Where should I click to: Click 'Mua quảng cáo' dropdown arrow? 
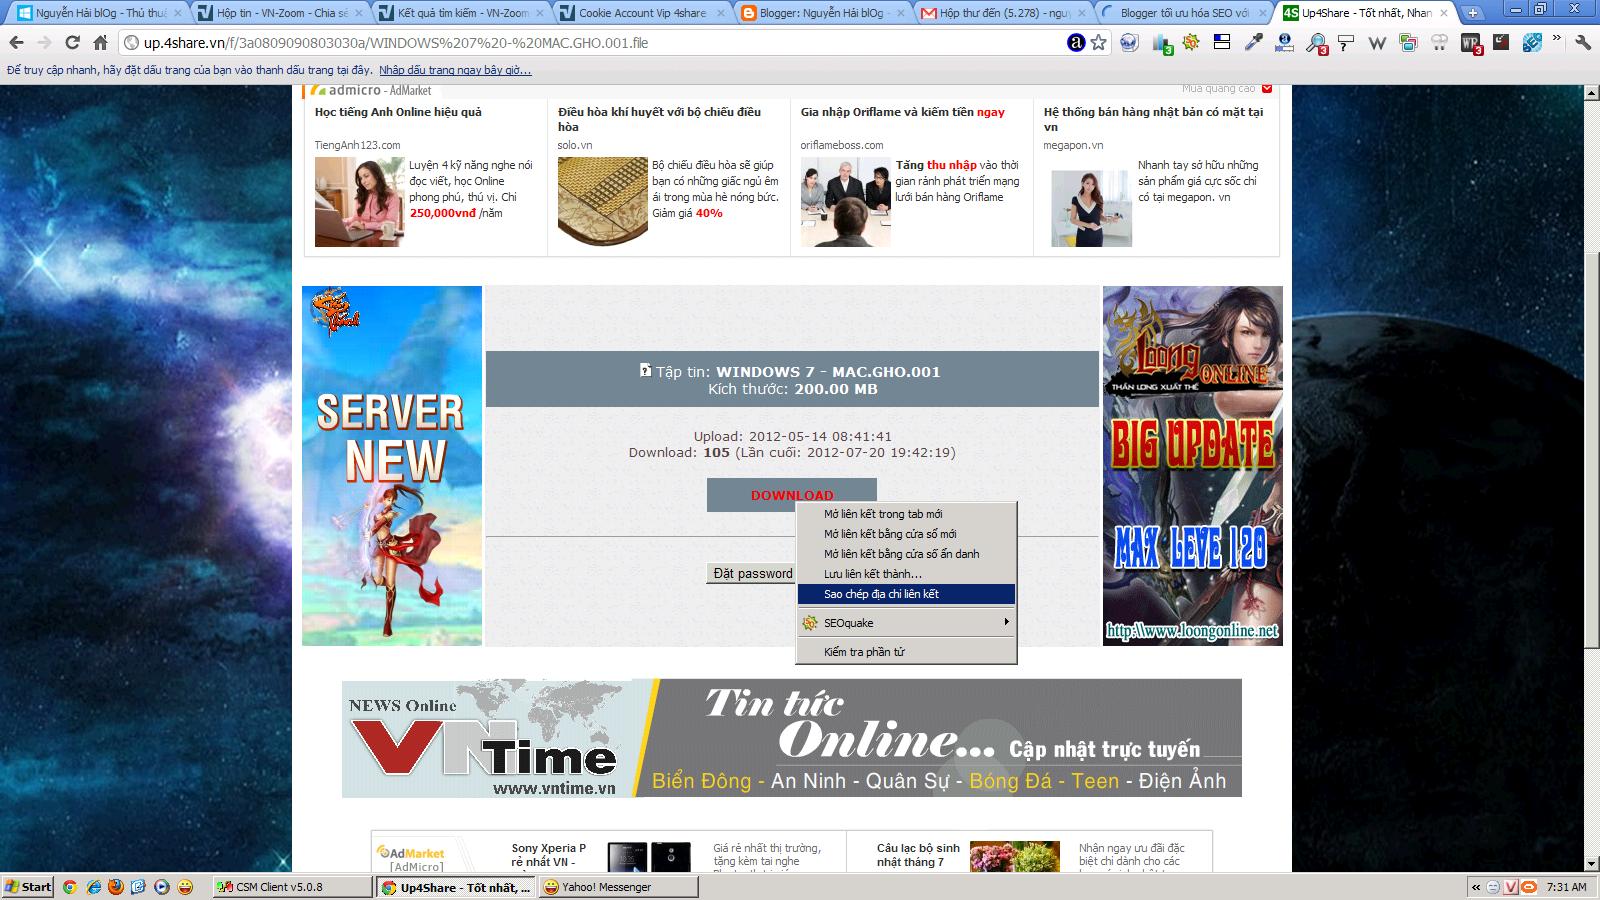[x=1267, y=89]
